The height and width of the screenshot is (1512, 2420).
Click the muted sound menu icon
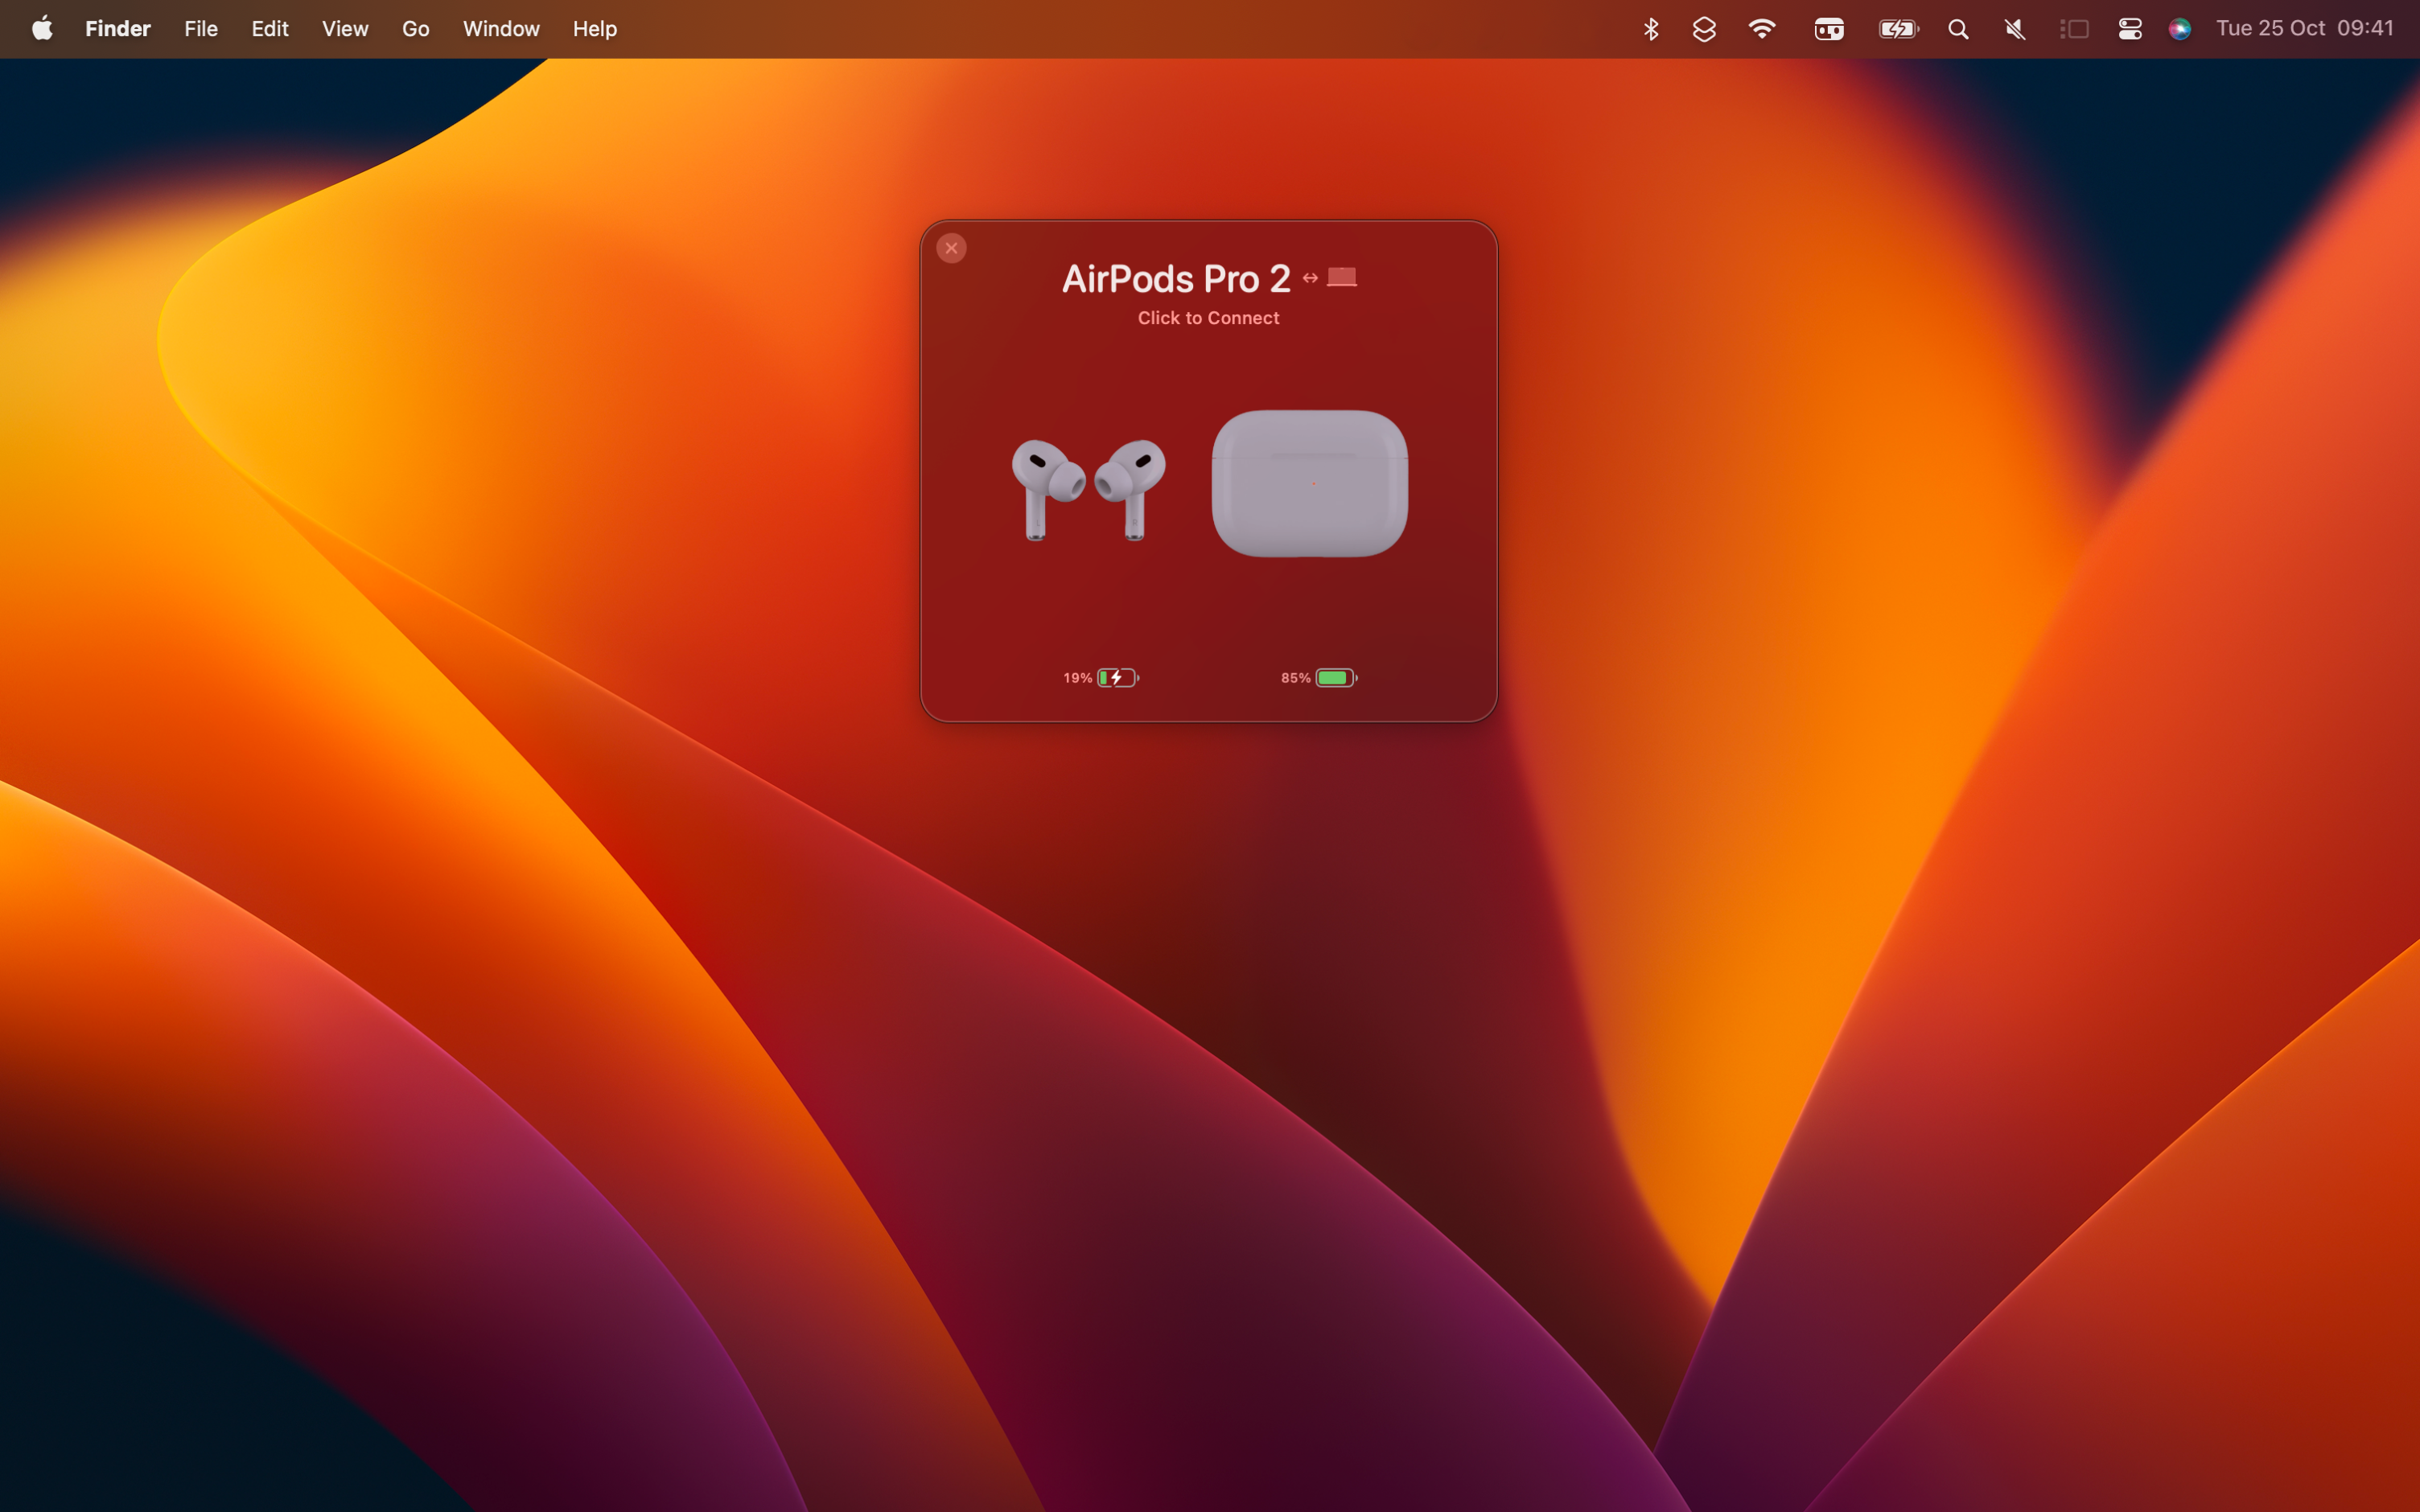point(2015,29)
